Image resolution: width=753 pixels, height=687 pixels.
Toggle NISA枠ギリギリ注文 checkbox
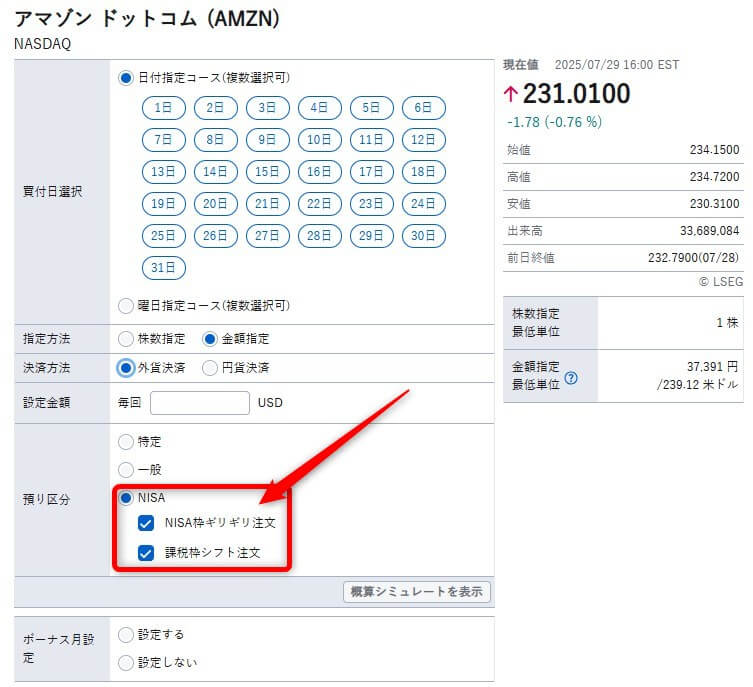pyautogui.click(x=146, y=523)
